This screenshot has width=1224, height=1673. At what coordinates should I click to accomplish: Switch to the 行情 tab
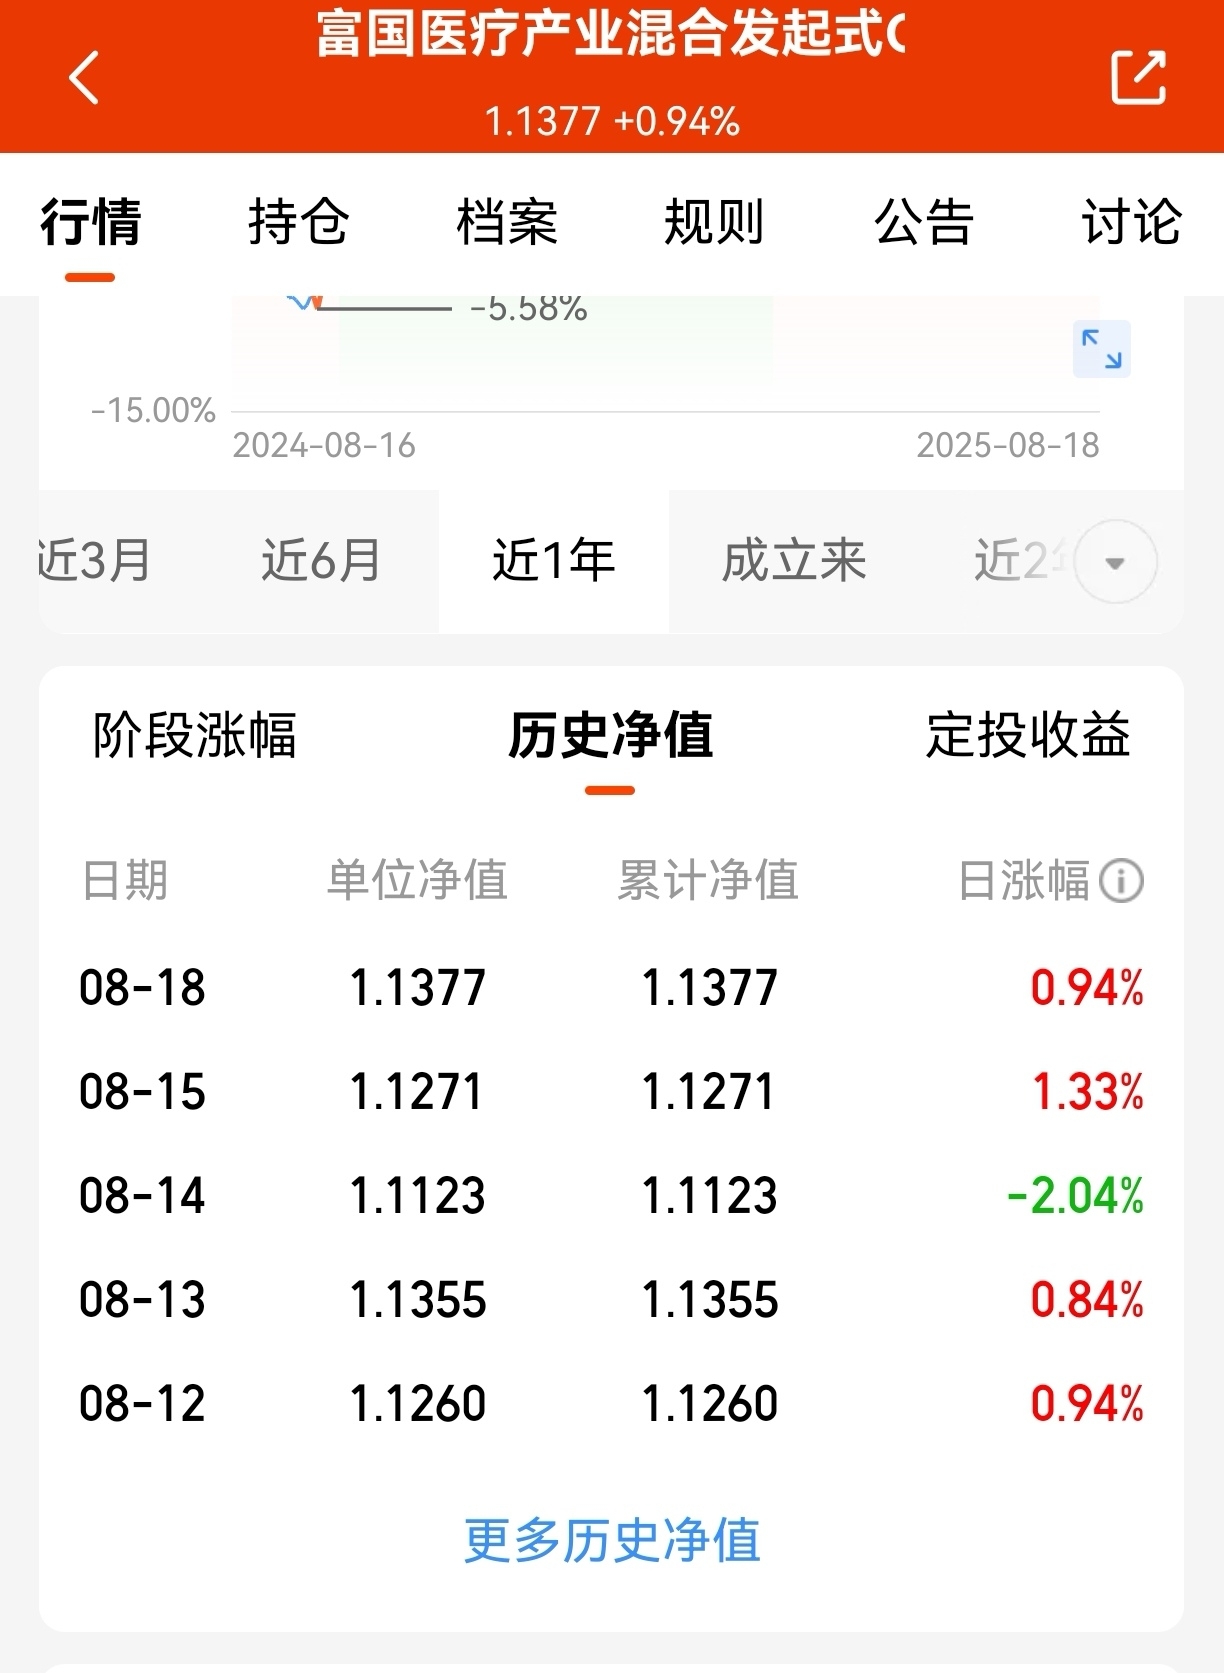(x=90, y=222)
